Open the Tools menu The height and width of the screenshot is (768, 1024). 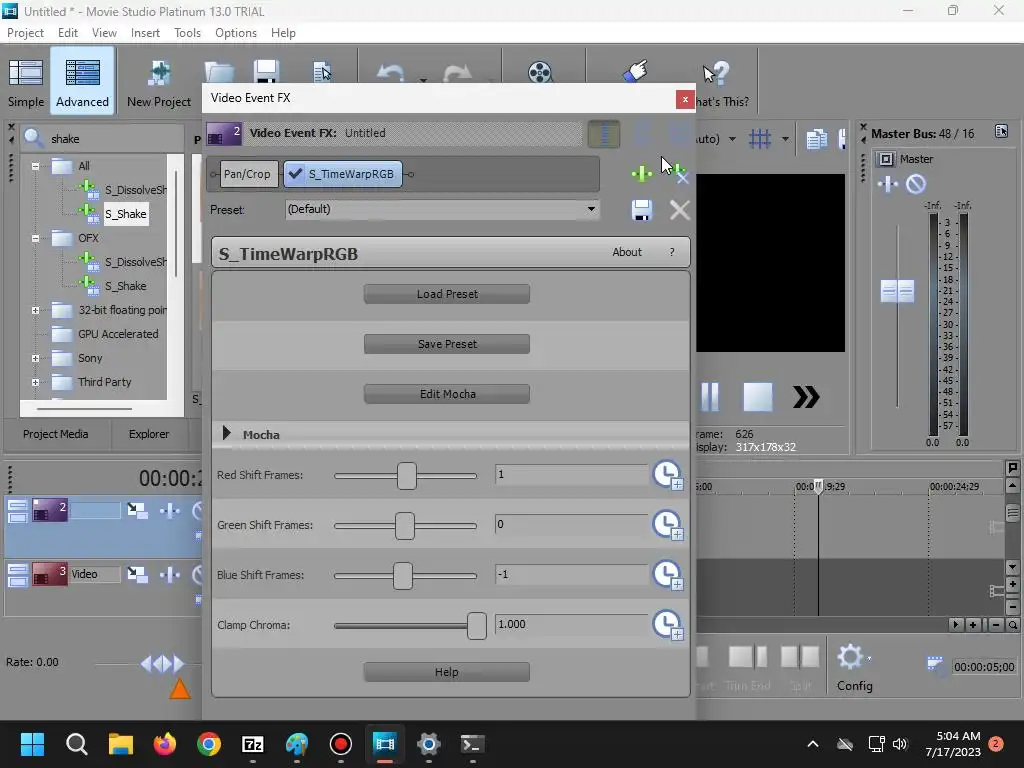click(x=187, y=33)
